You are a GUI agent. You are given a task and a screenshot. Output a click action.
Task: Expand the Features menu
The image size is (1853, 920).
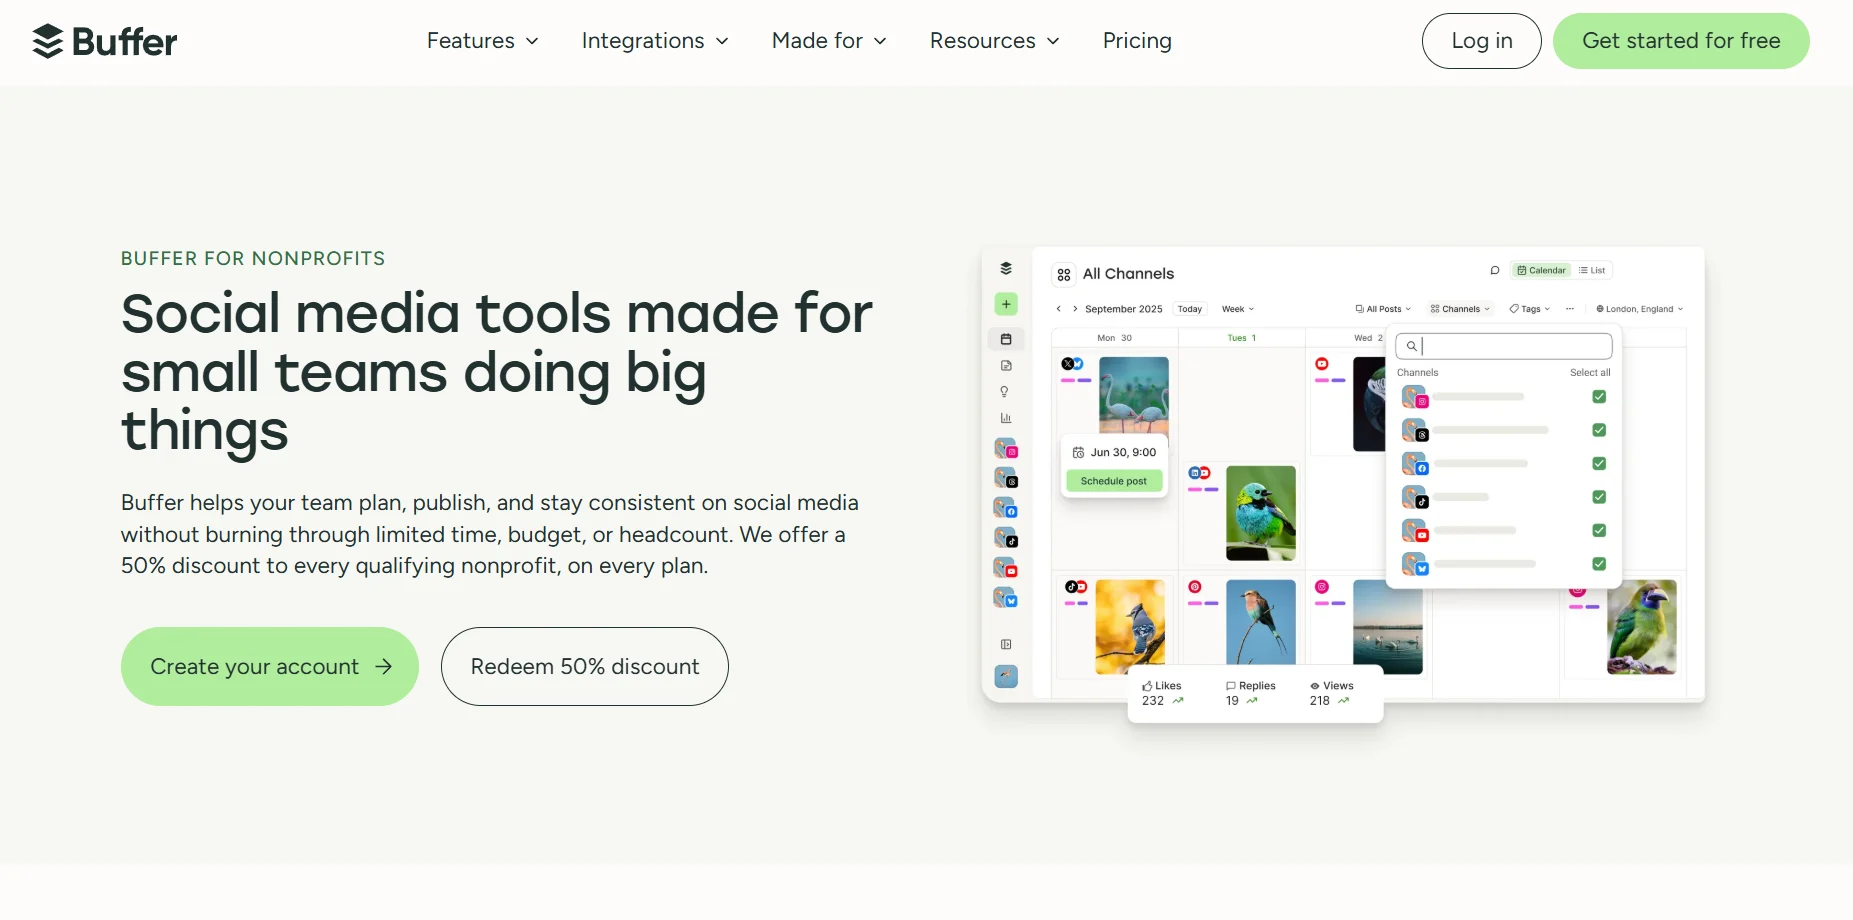tap(483, 41)
